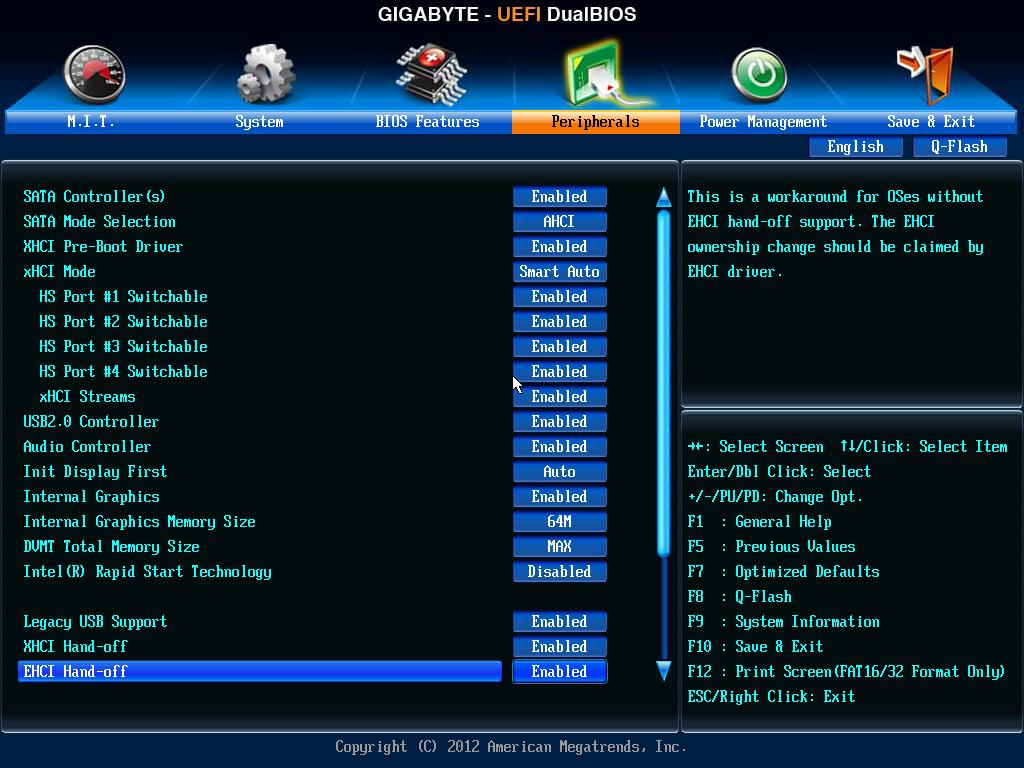Click the Peripherals circuit board icon
Screen dimensions: 1024x768
coord(600,73)
